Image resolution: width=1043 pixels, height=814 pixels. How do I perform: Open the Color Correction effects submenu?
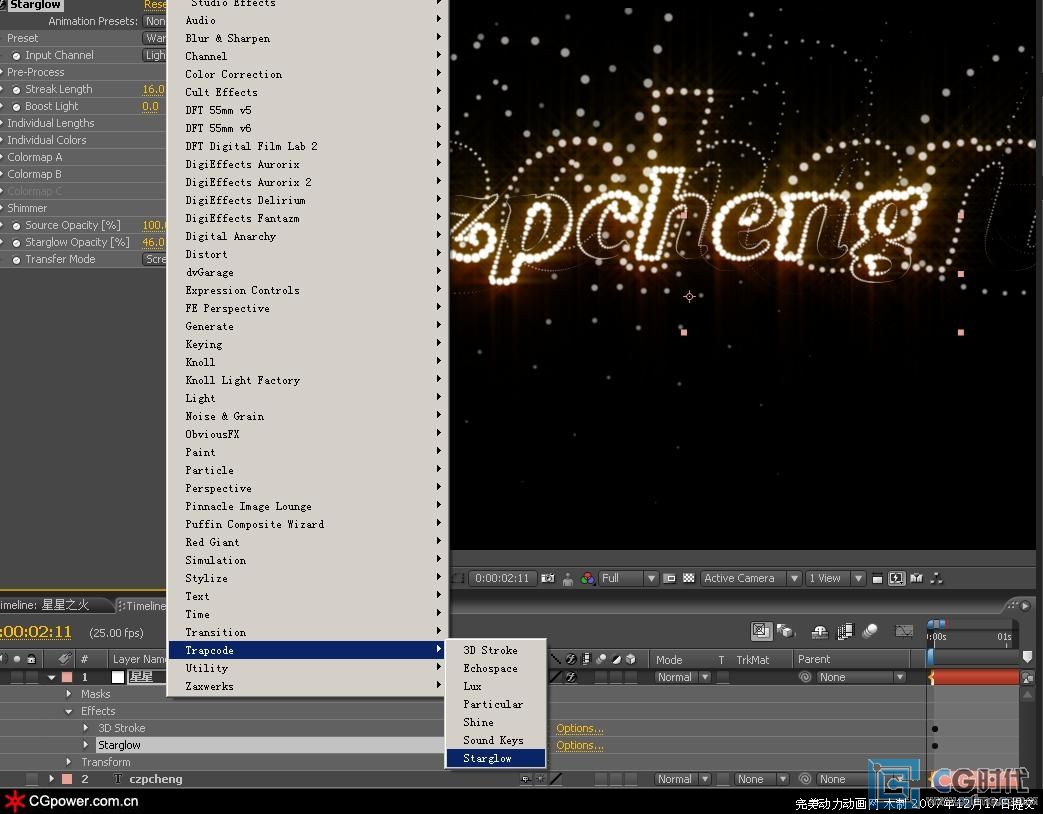click(x=308, y=74)
